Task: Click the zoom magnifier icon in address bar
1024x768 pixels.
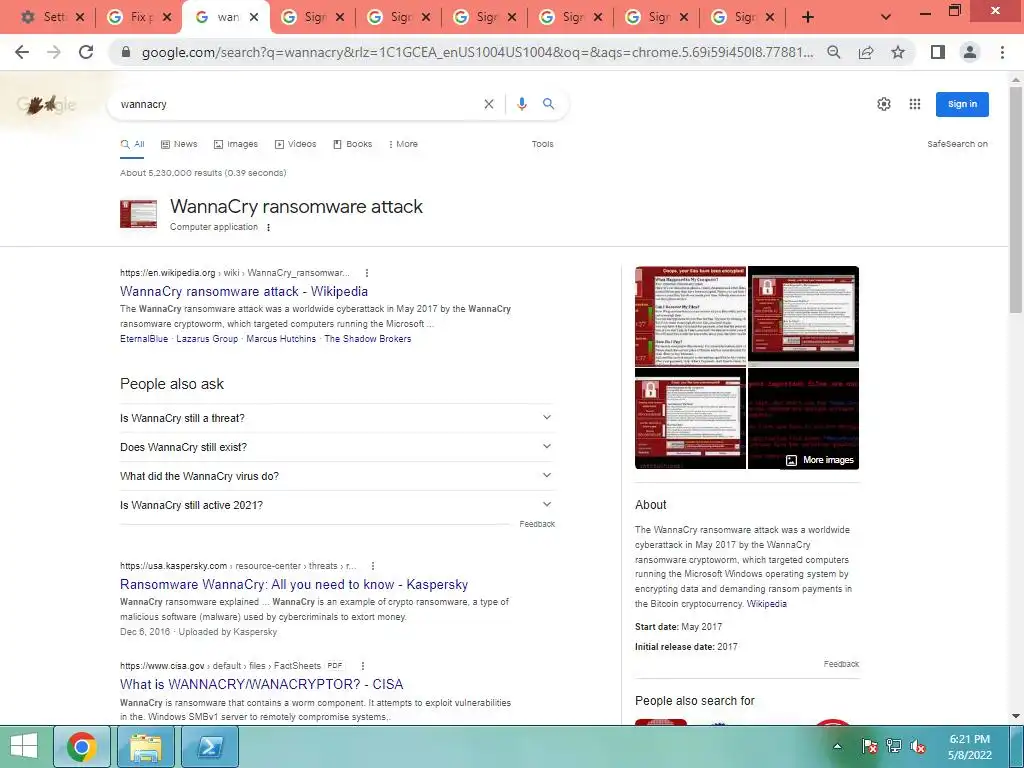Action: point(834,52)
